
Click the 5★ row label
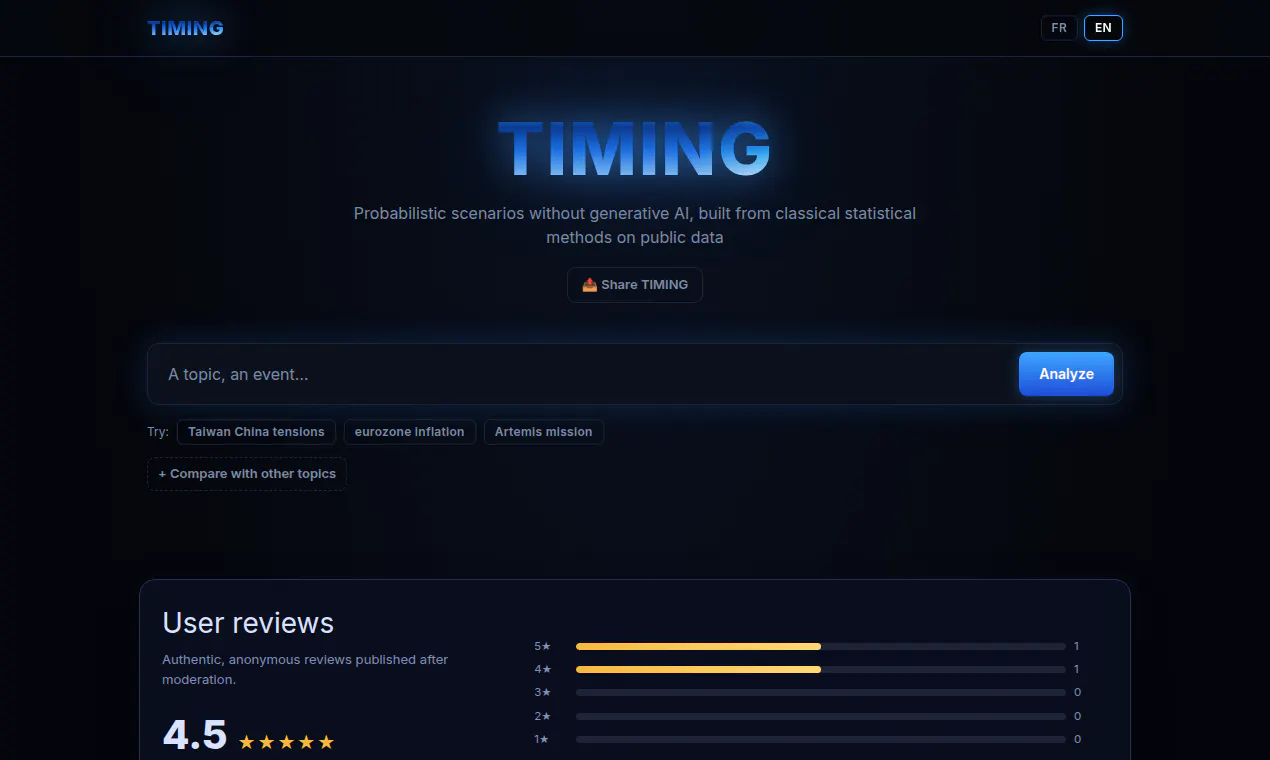pos(542,646)
